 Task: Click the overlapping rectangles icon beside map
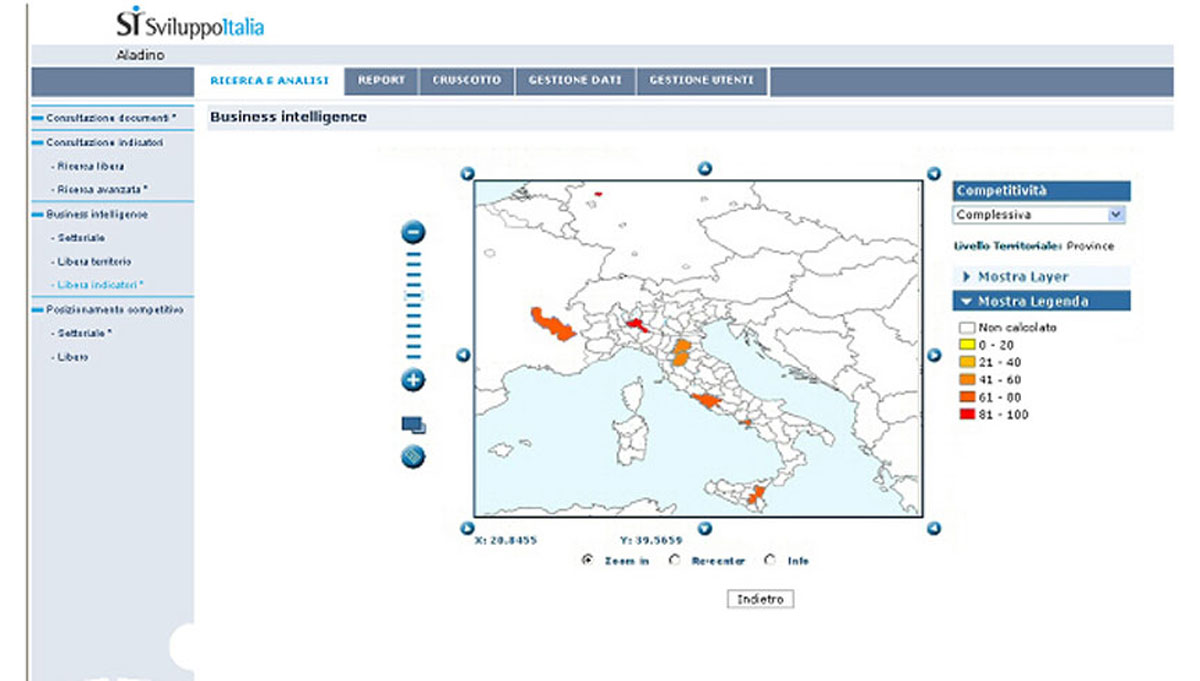[413, 425]
